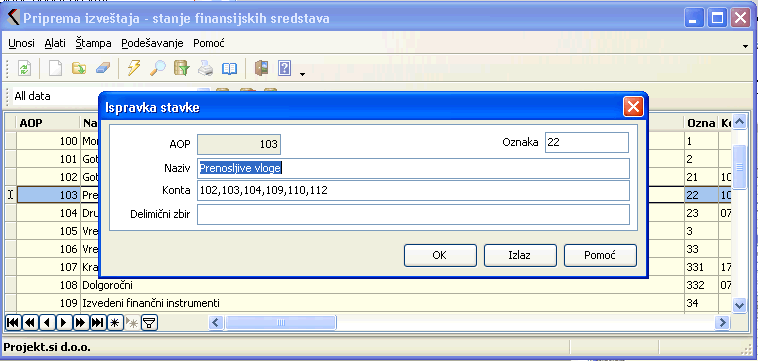This screenshot has width=758, height=361.
Task: Open the Unosi menu
Action: (x=21, y=43)
